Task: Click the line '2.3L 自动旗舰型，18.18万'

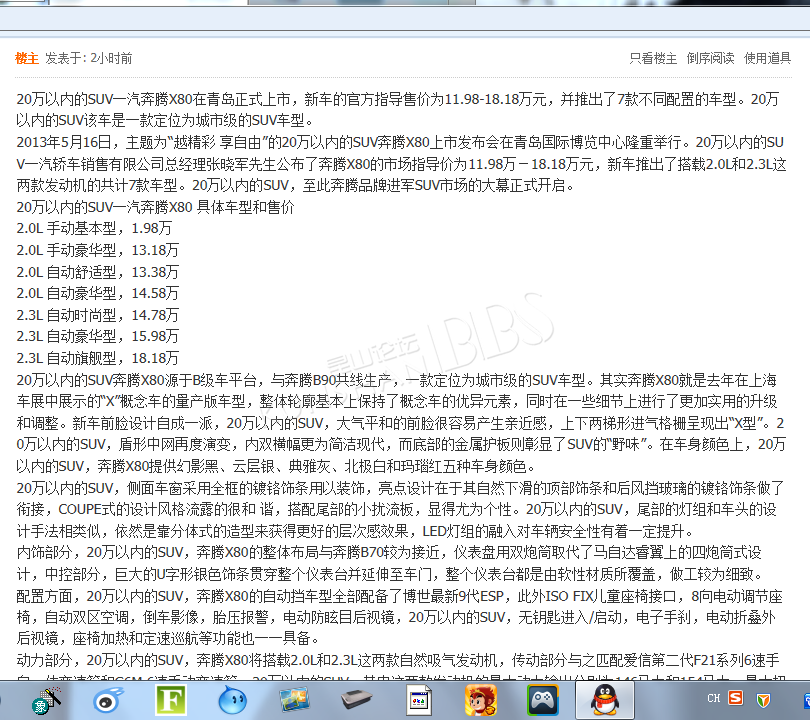Action: (98, 358)
